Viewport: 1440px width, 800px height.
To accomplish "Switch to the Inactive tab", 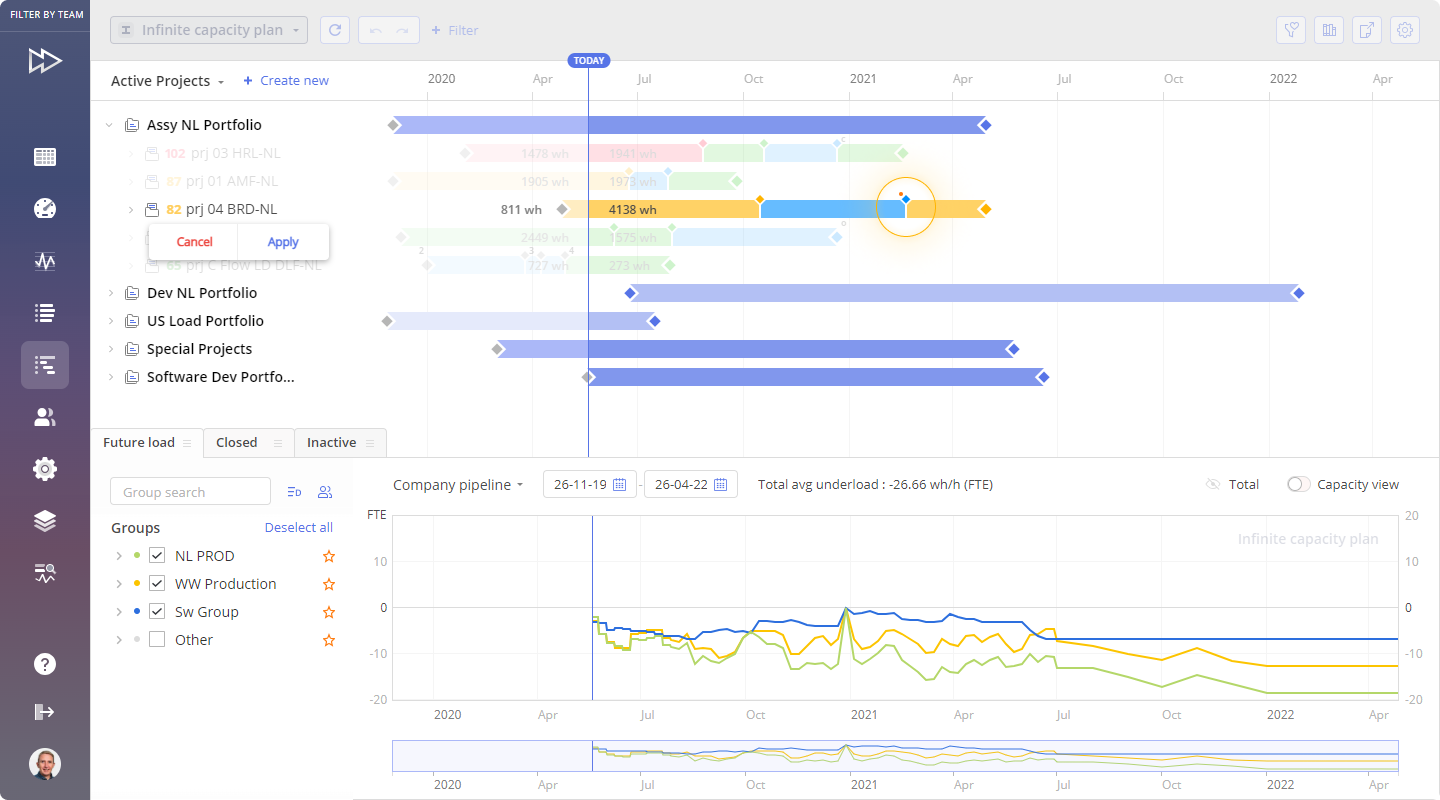I will (x=331, y=443).
